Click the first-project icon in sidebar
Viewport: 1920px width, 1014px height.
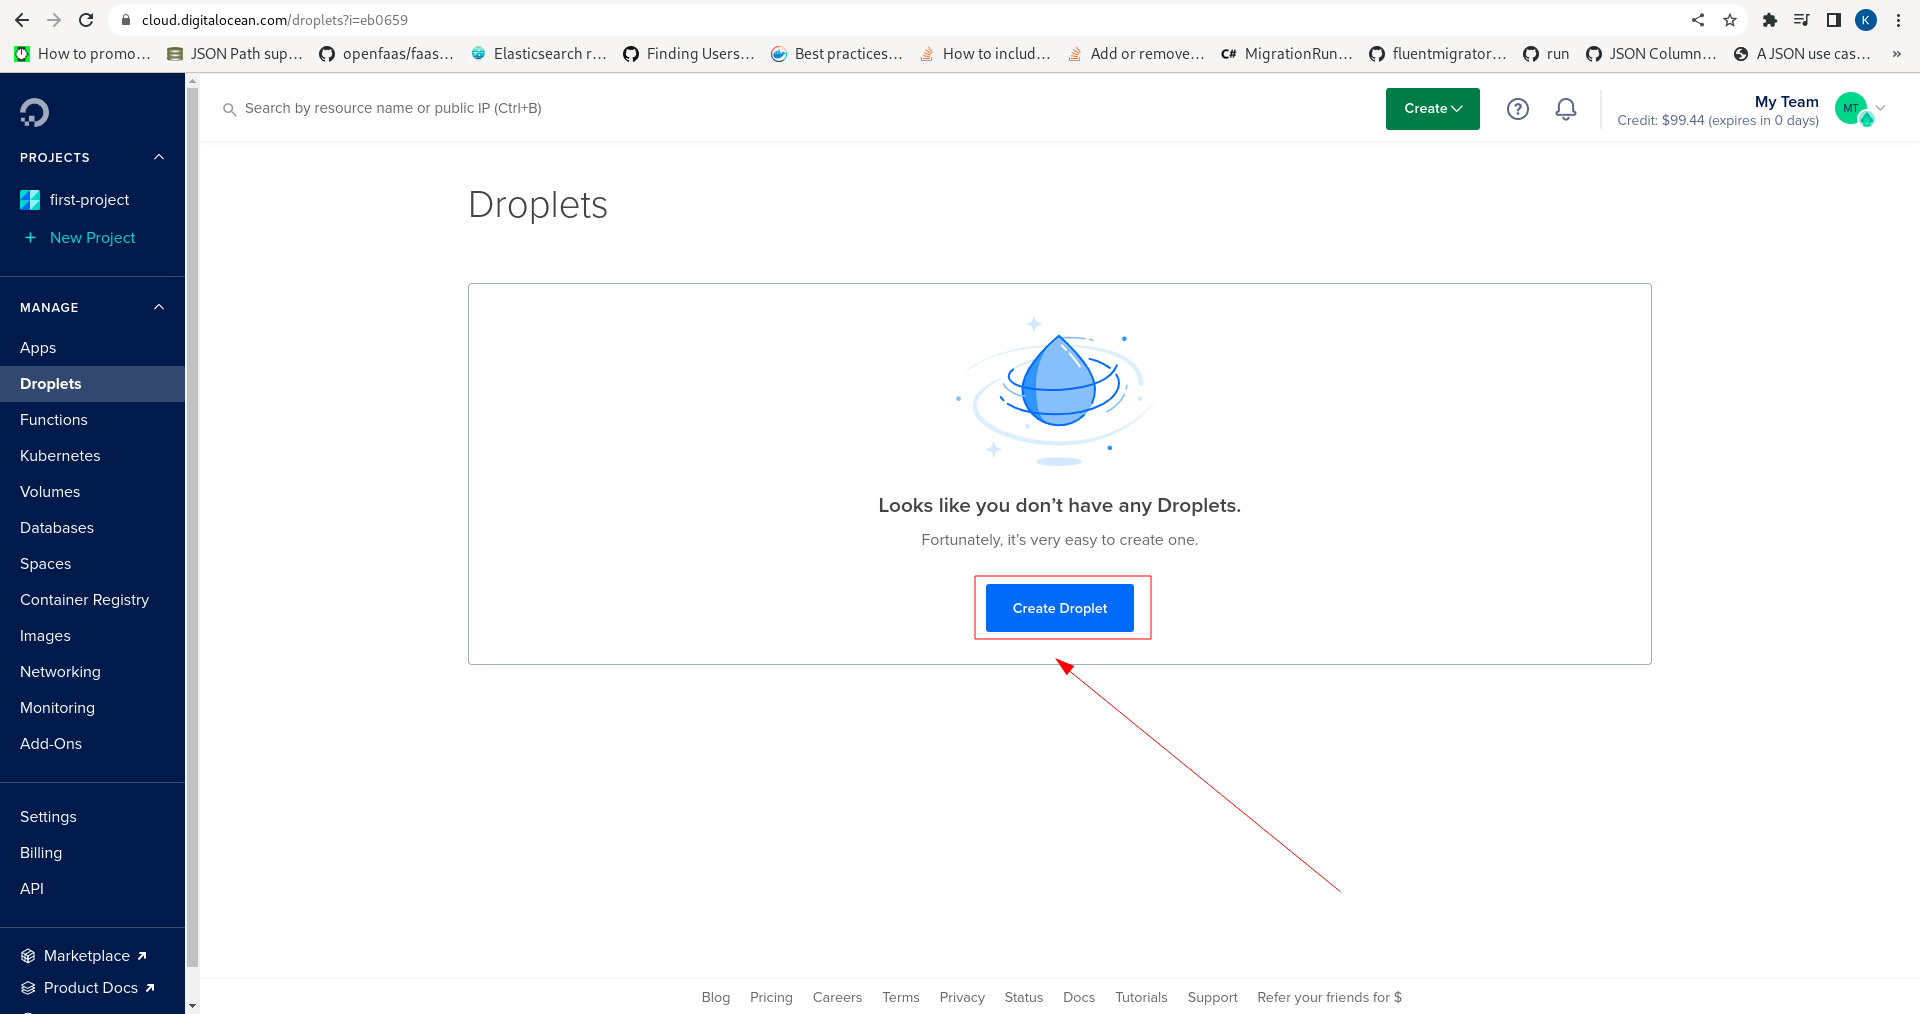tap(30, 200)
